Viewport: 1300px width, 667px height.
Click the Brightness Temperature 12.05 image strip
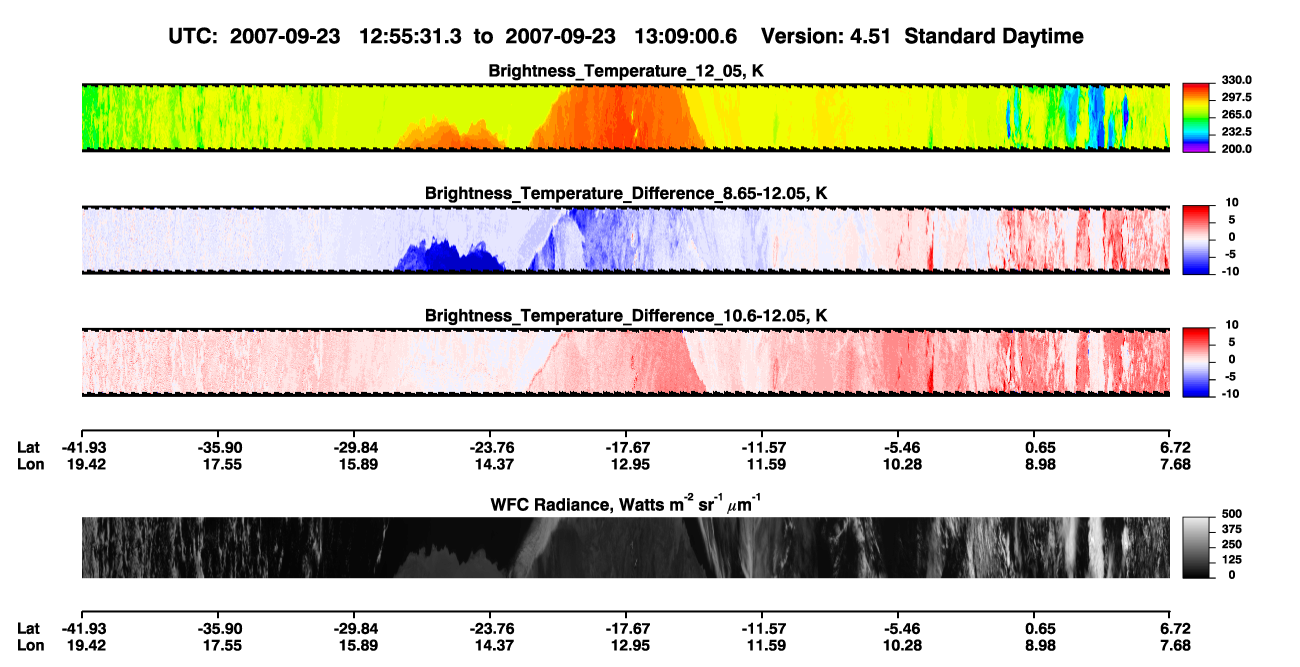(x=625, y=117)
